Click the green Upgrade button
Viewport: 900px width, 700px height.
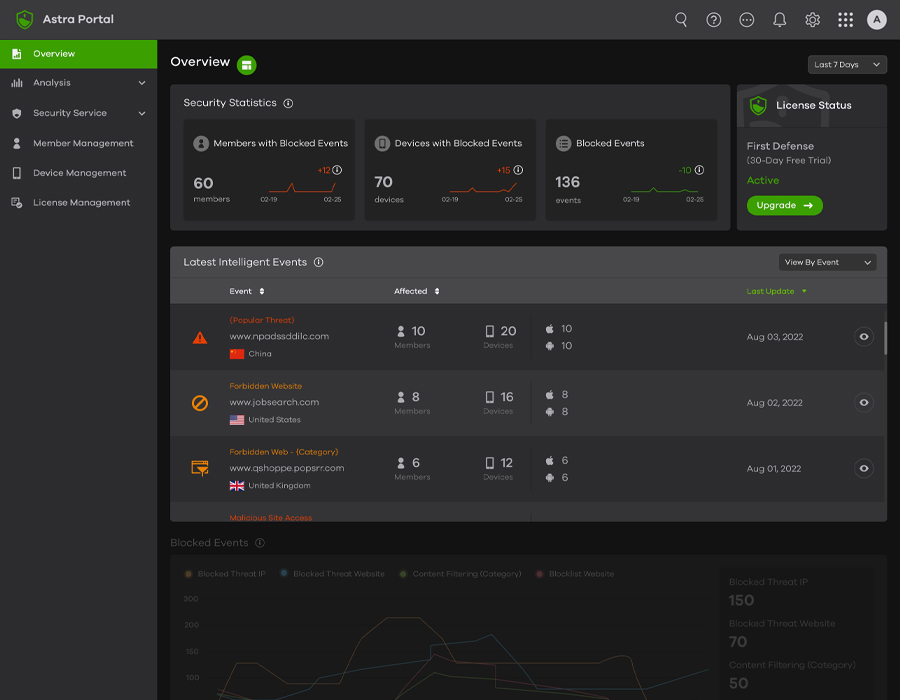(784, 206)
